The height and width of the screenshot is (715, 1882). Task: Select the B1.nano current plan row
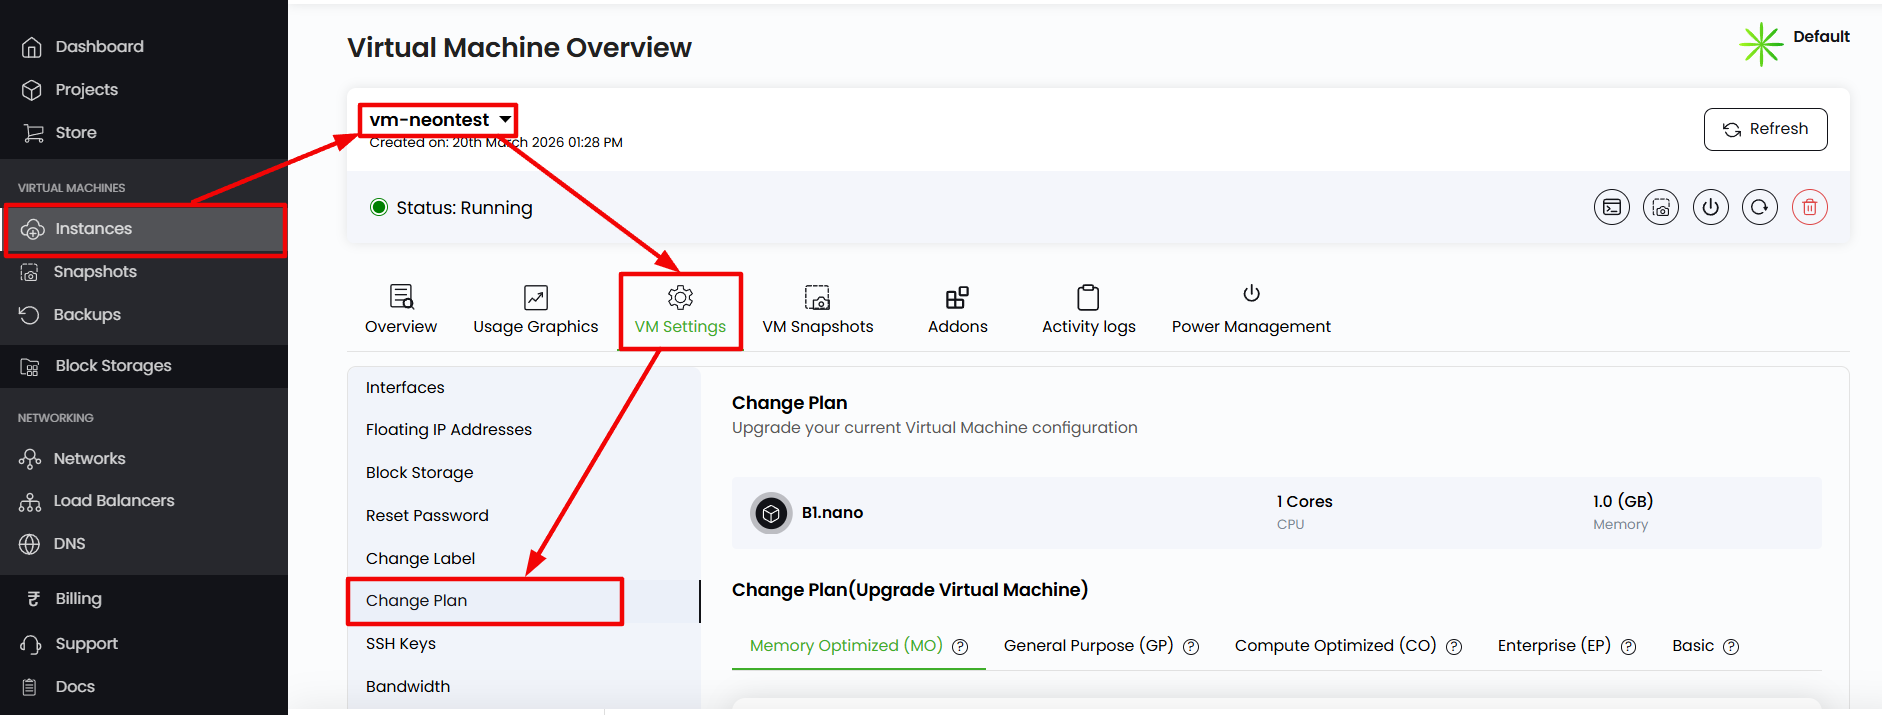pos(1275,513)
